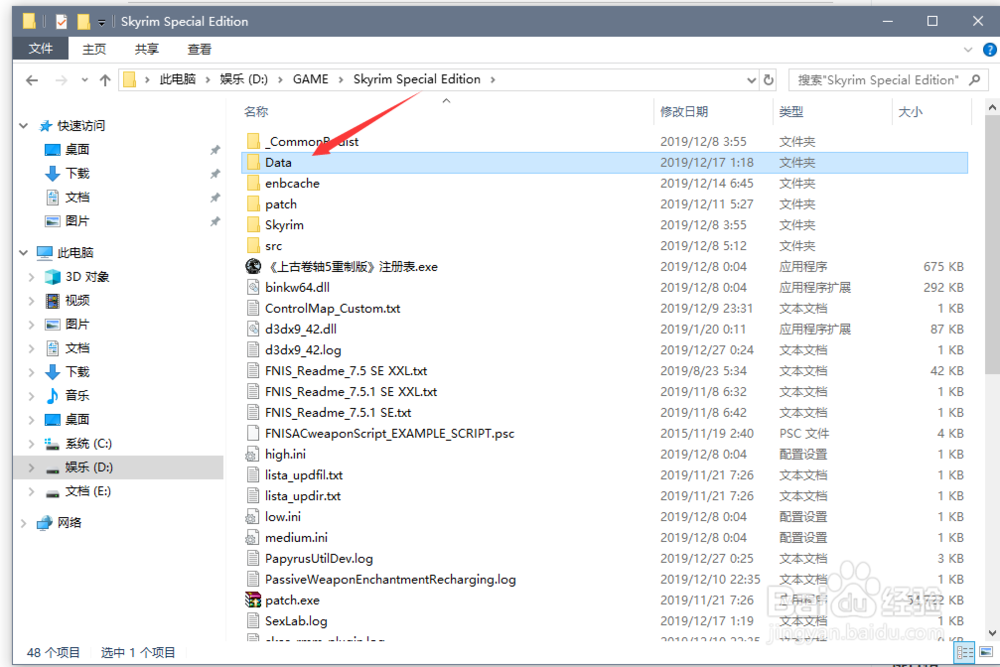Select d3dx9_42.dll file
The width and height of the screenshot is (1000, 667).
tap(300, 329)
